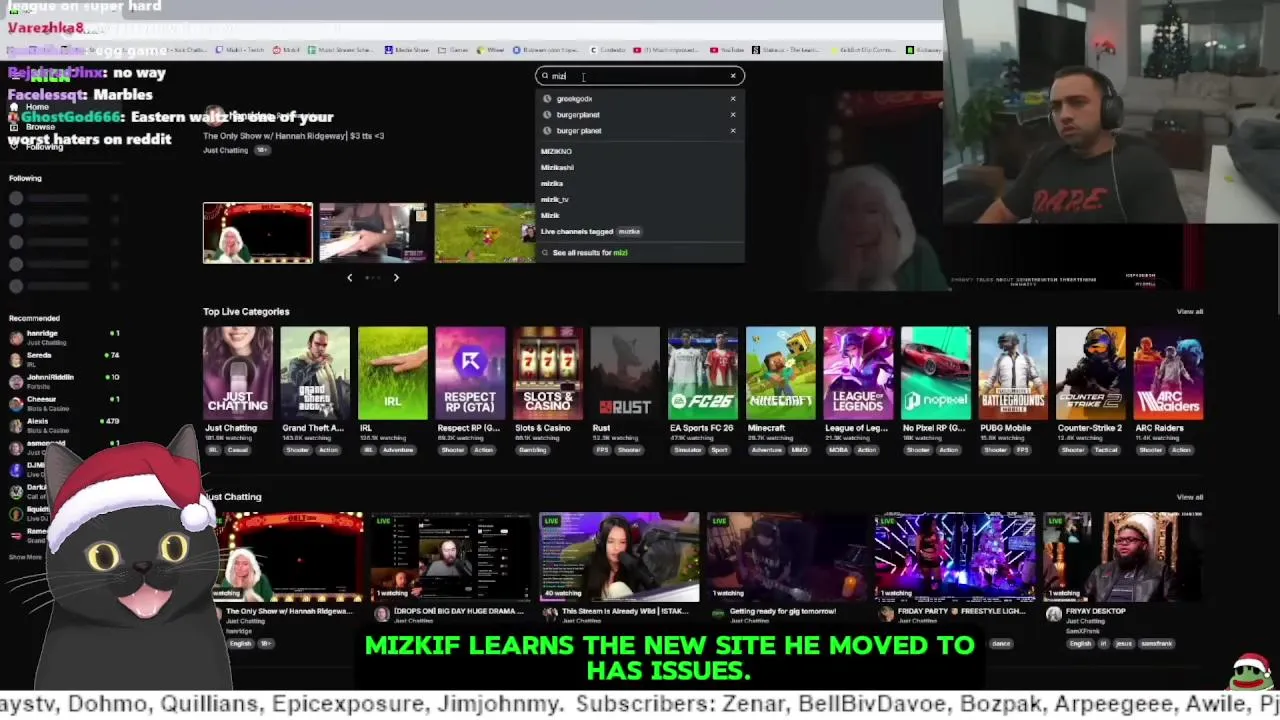Viewport: 1280px width, 720px height.
Task: Open recommended channel 'Cheesur'
Action: [x=64, y=403]
